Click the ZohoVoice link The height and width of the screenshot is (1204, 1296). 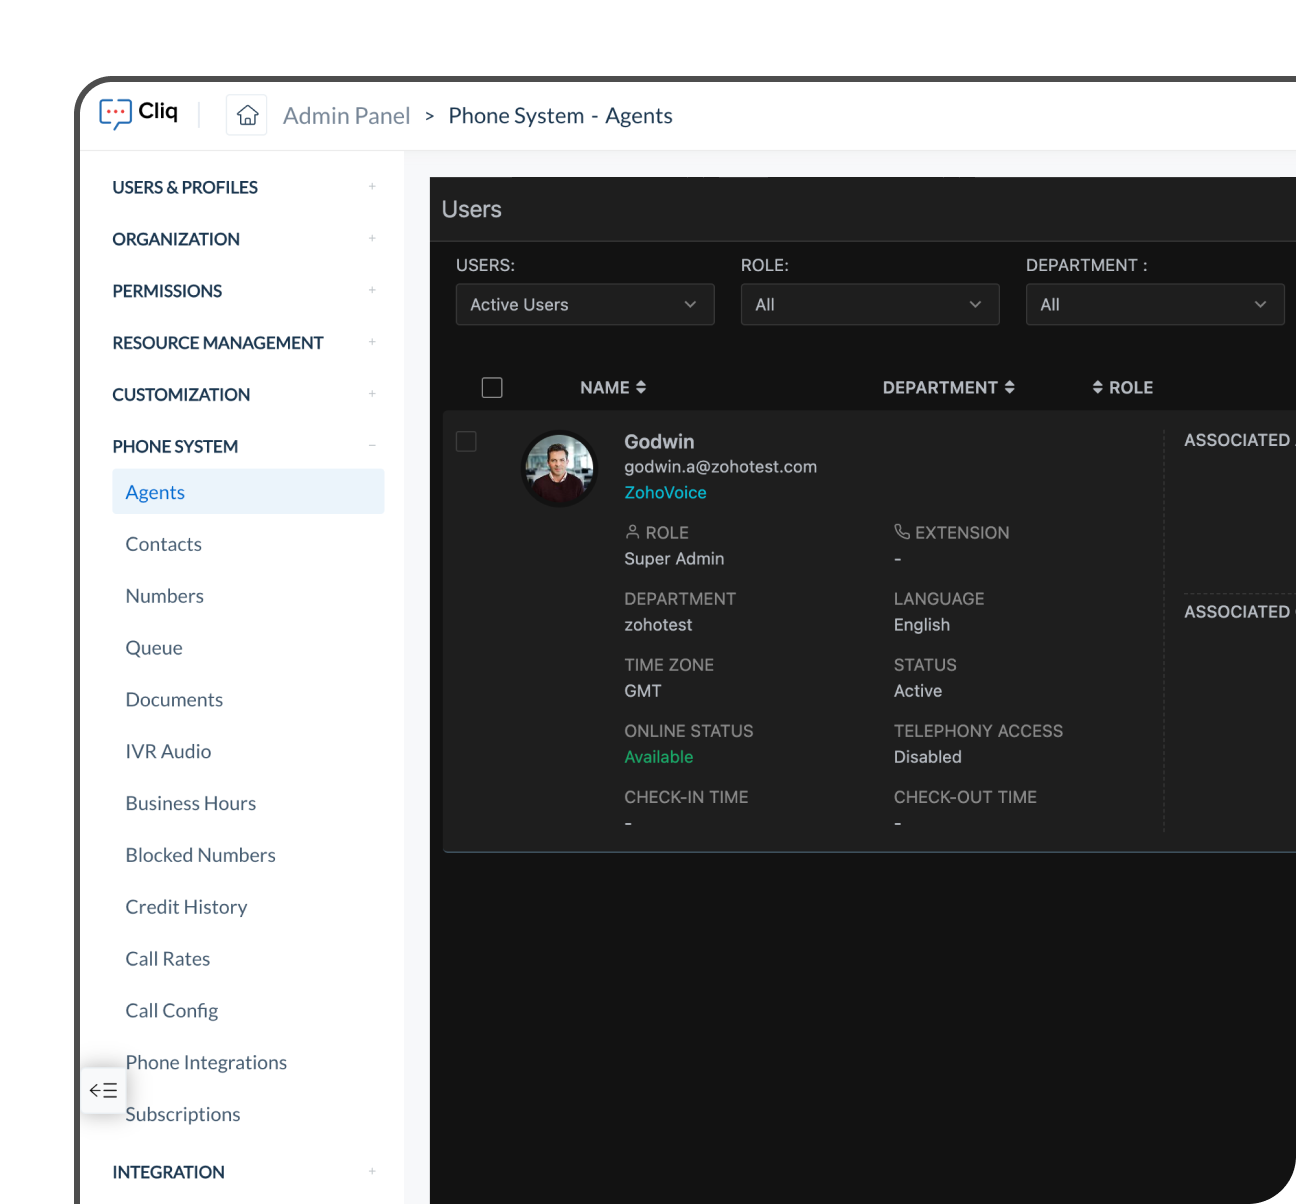click(x=665, y=492)
